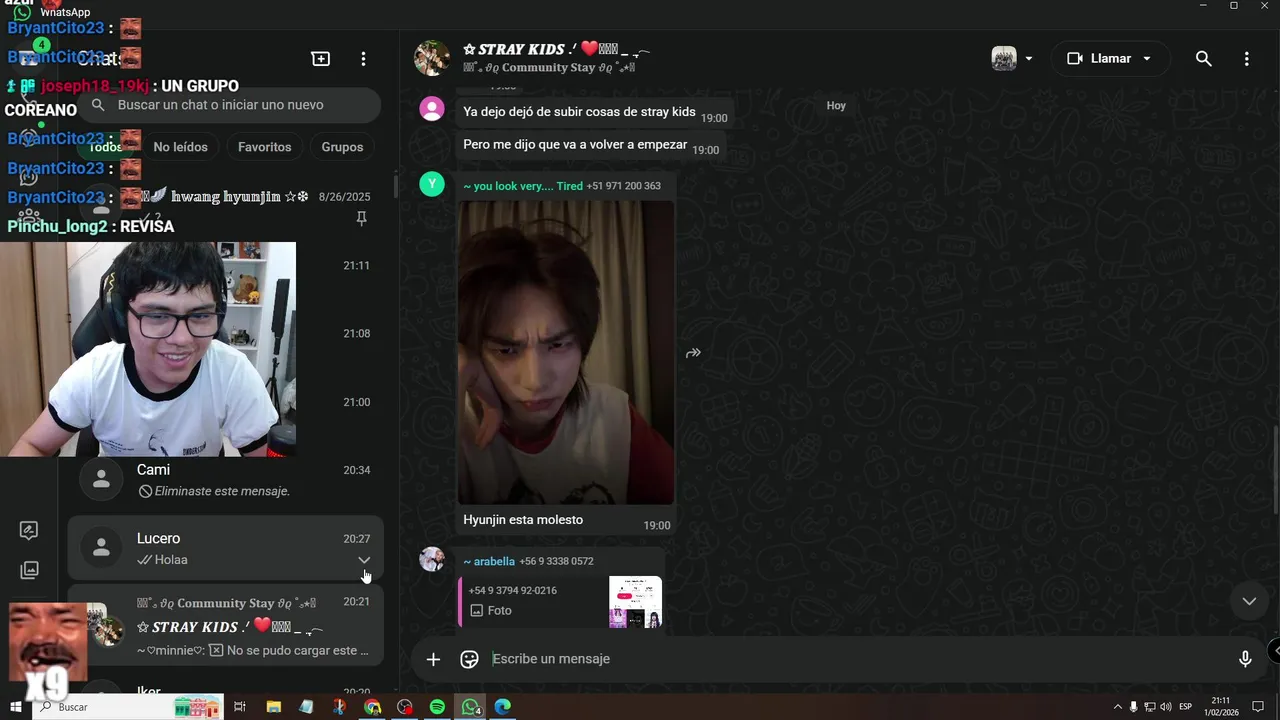Open the STRAY KIDS group title header
This screenshot has height=720, width=1280.
(557, 50)
